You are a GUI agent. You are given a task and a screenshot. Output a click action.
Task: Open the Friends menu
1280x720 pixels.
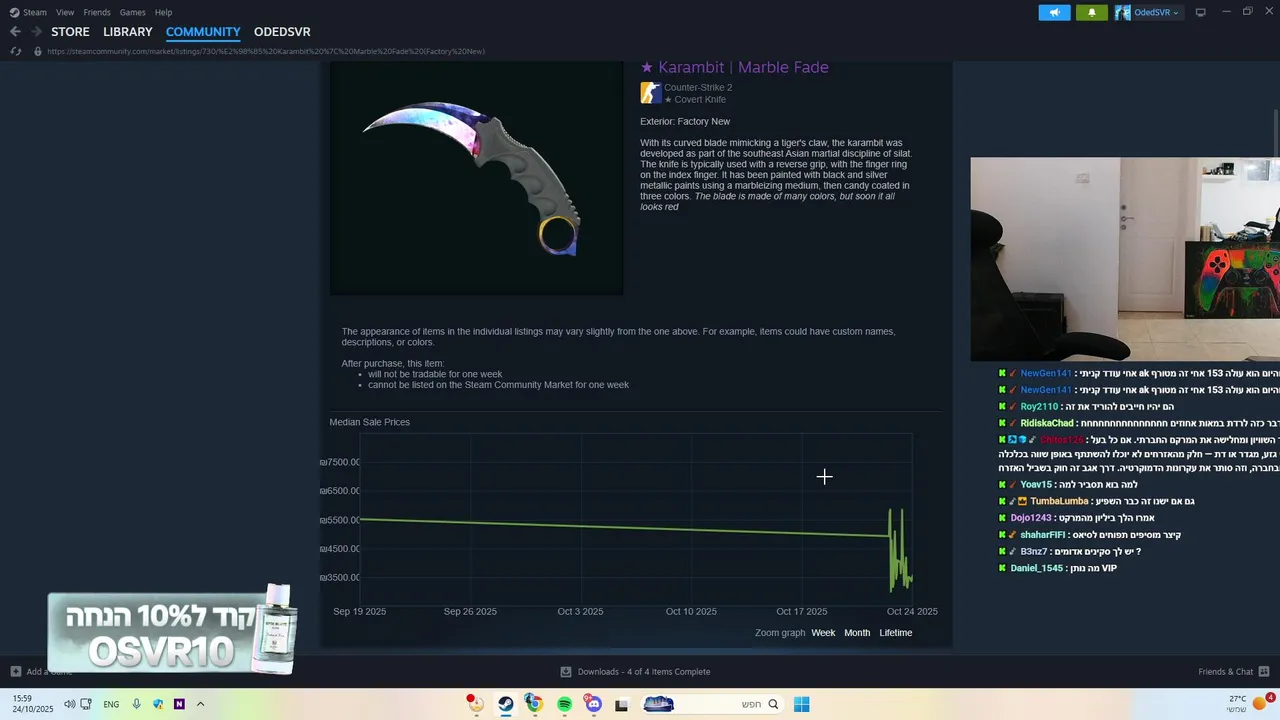coord(97,12)
